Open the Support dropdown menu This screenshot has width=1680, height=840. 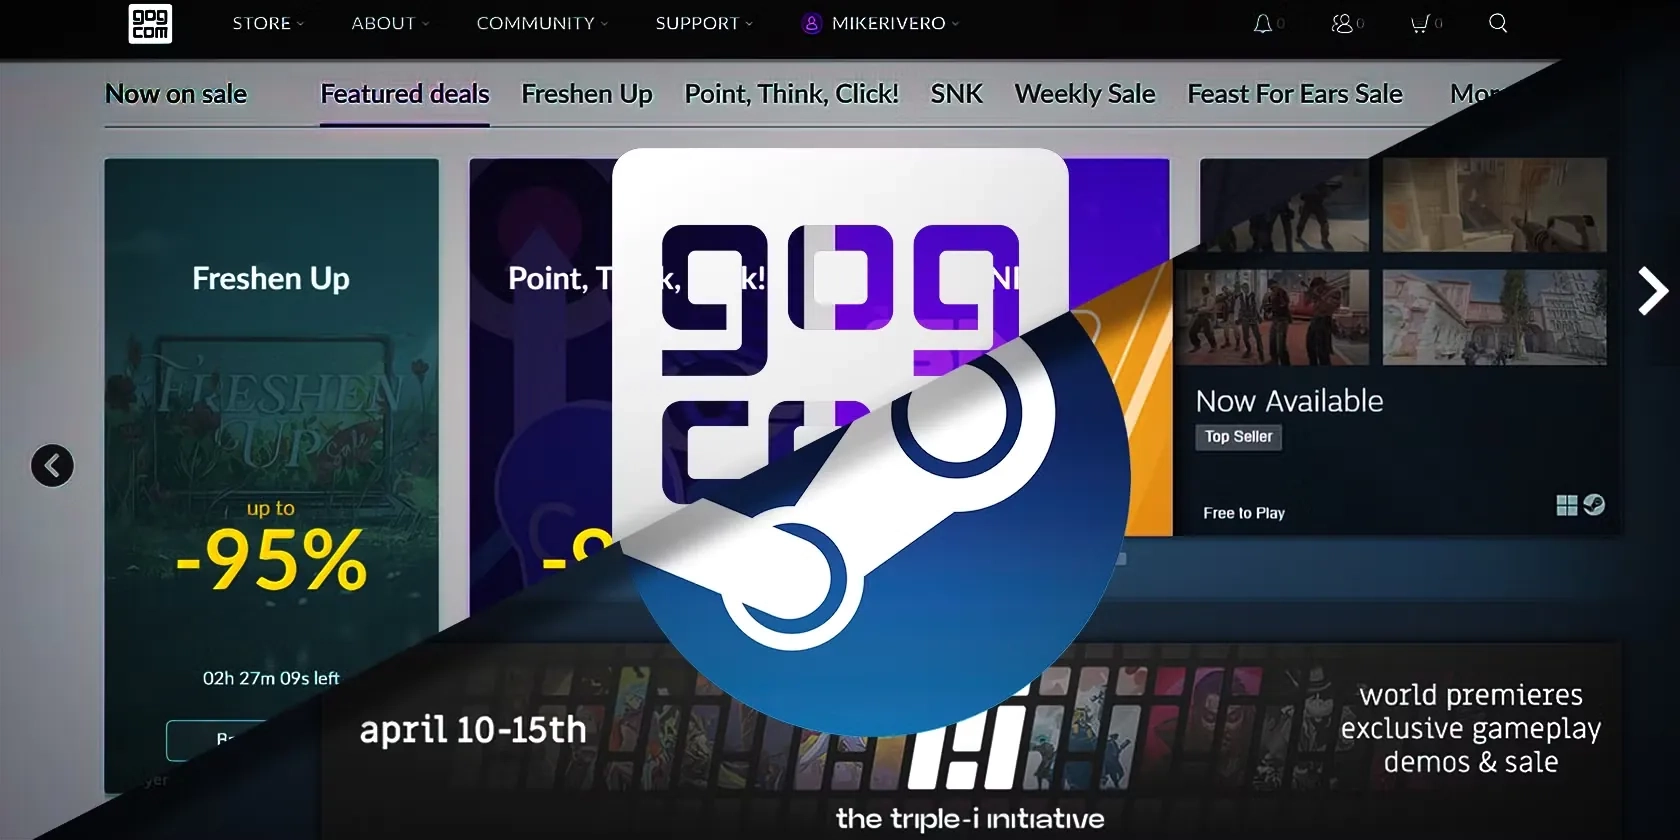[x=703, y=24]
